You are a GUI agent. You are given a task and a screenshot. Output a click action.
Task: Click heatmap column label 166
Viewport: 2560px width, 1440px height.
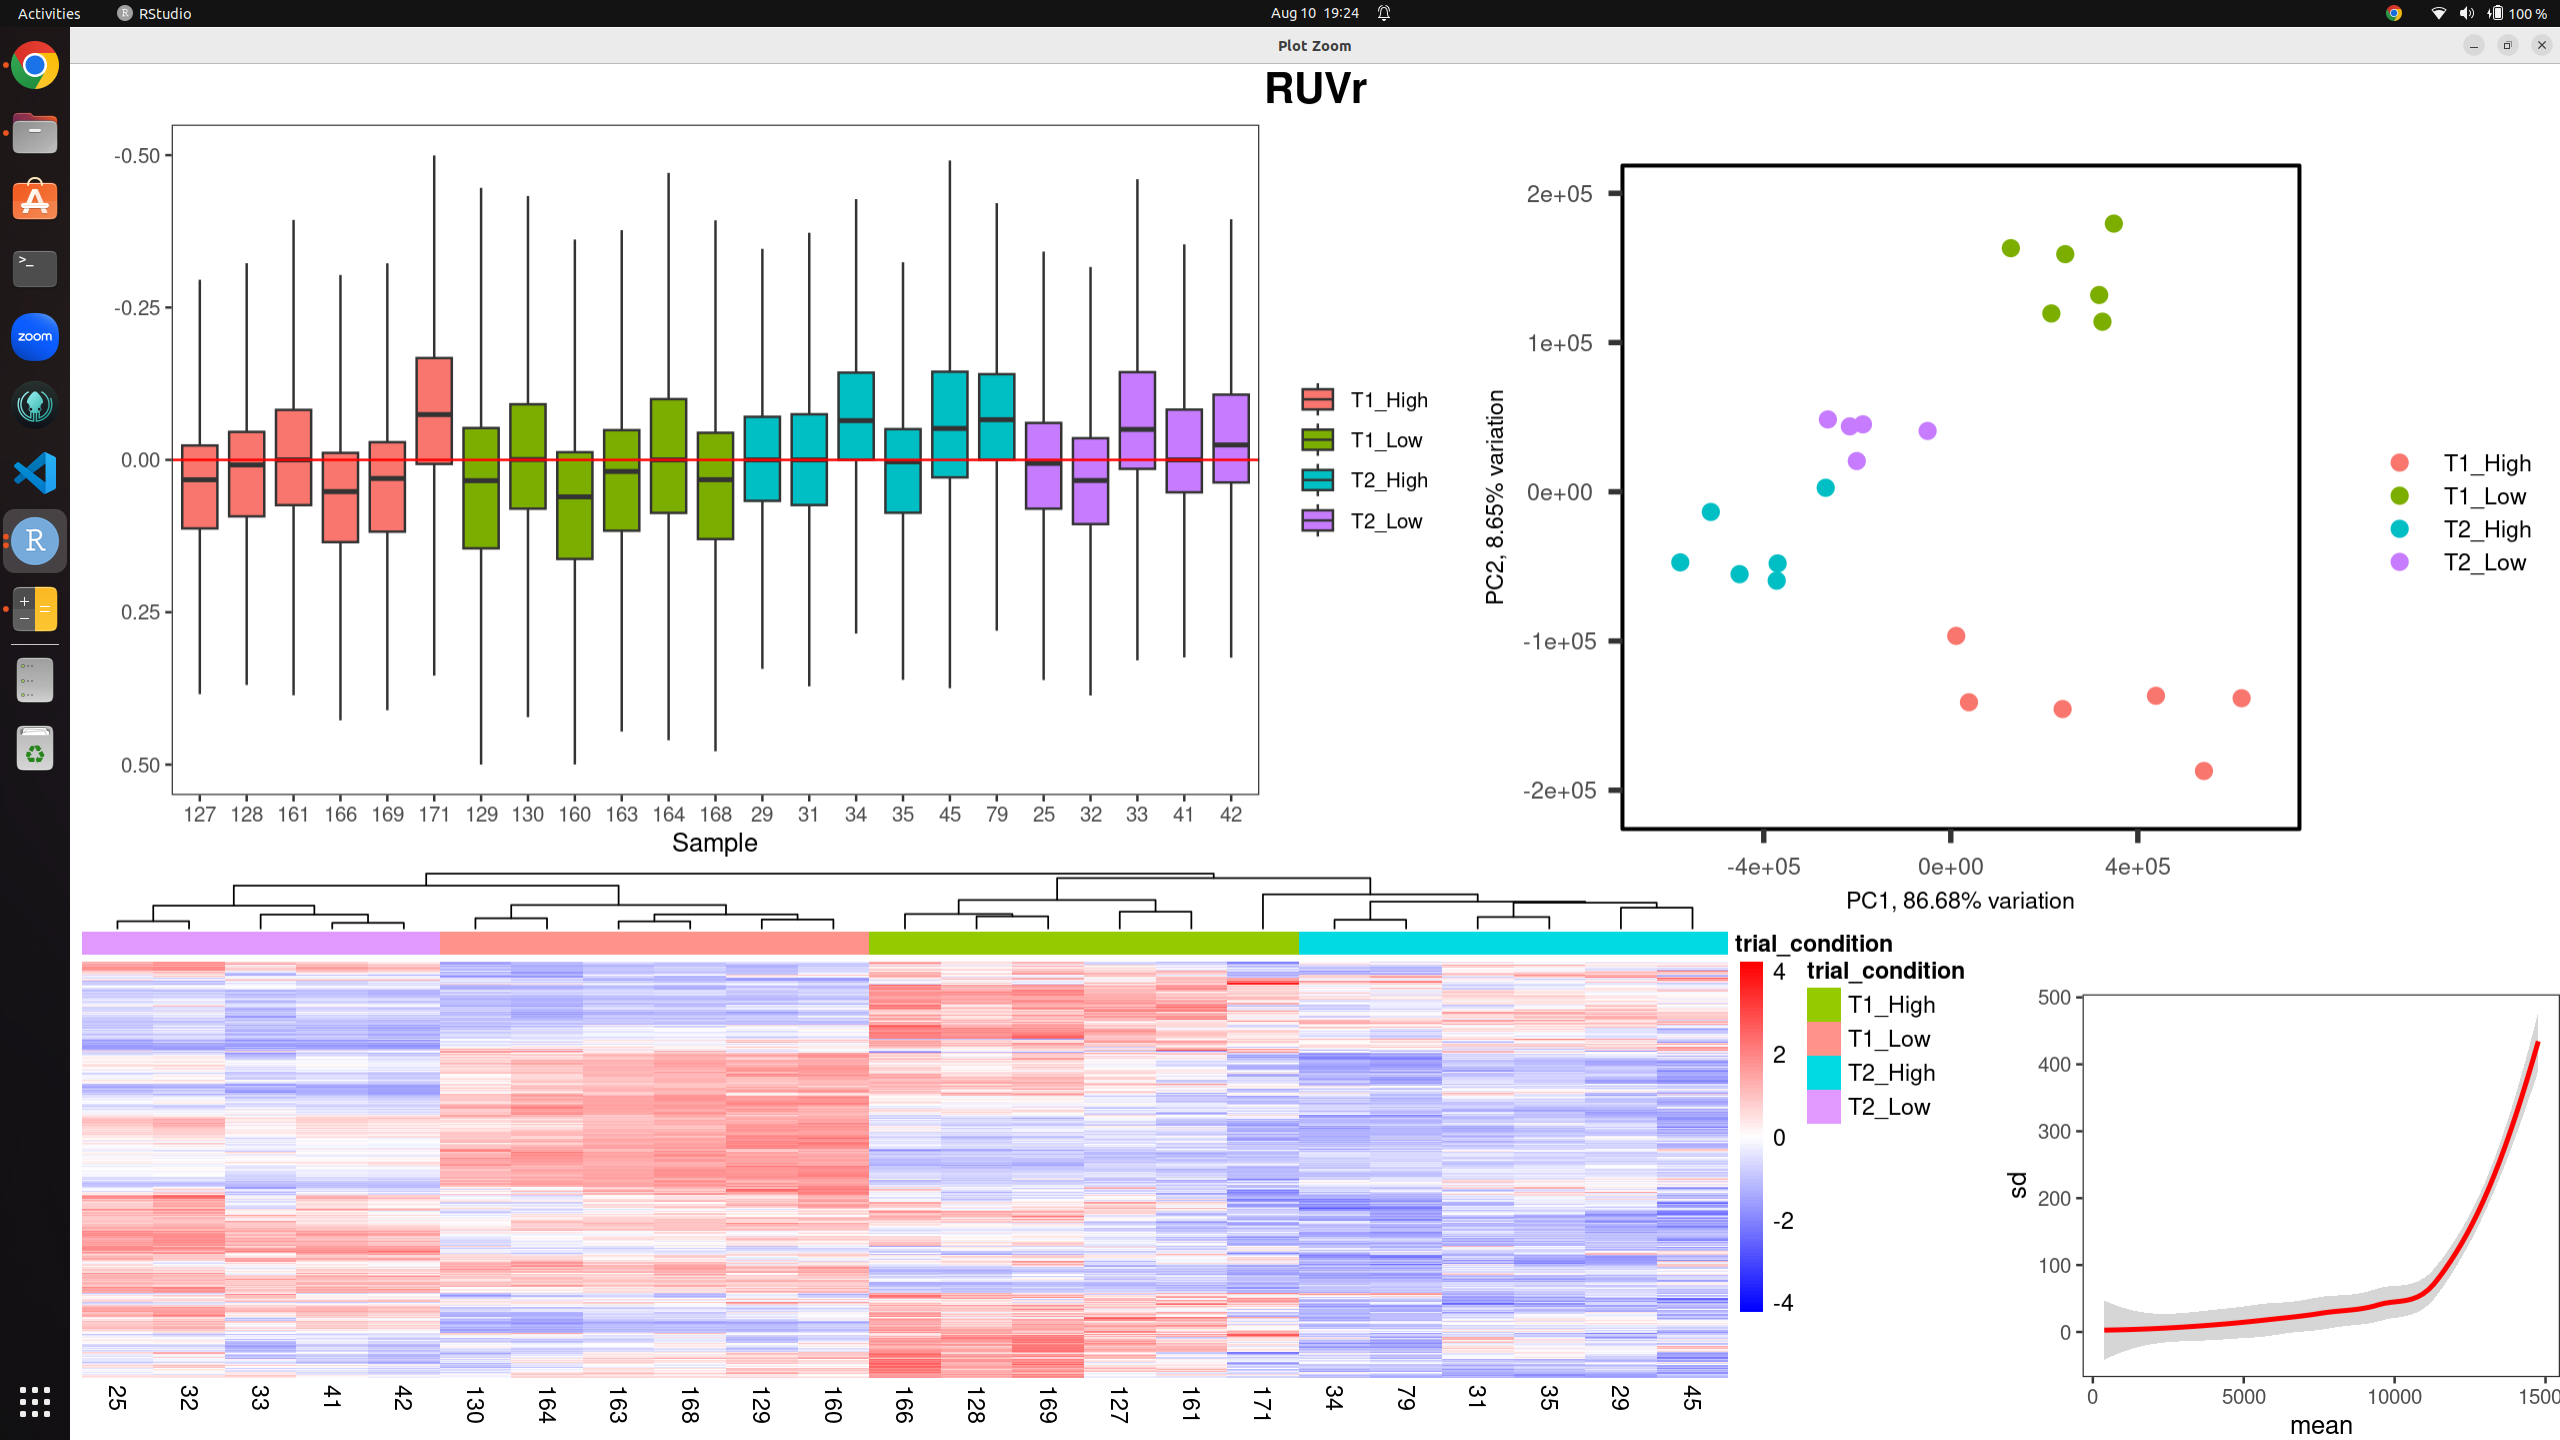tap(904, 1404)
